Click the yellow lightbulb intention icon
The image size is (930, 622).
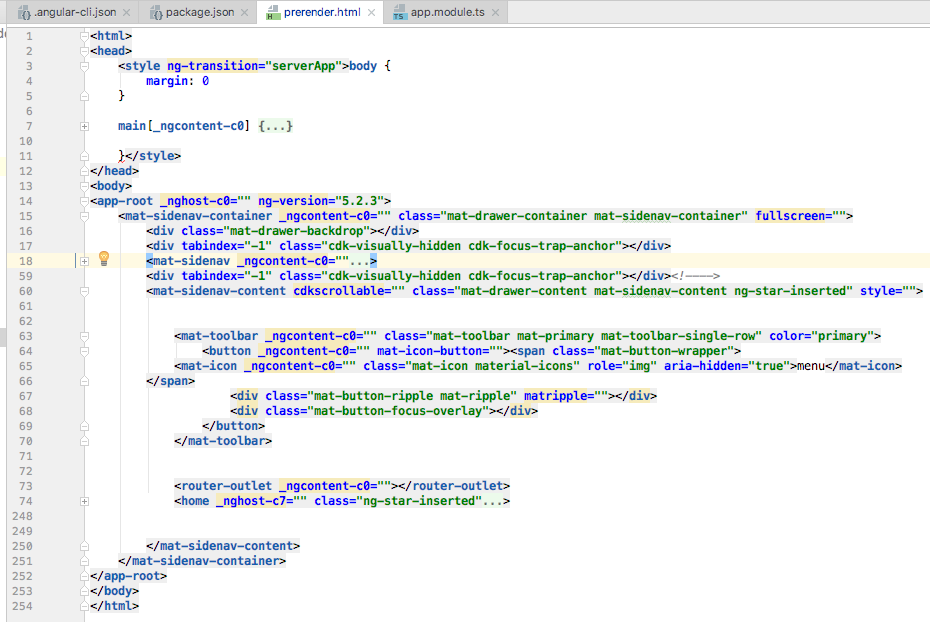click(x=104, y=258)
